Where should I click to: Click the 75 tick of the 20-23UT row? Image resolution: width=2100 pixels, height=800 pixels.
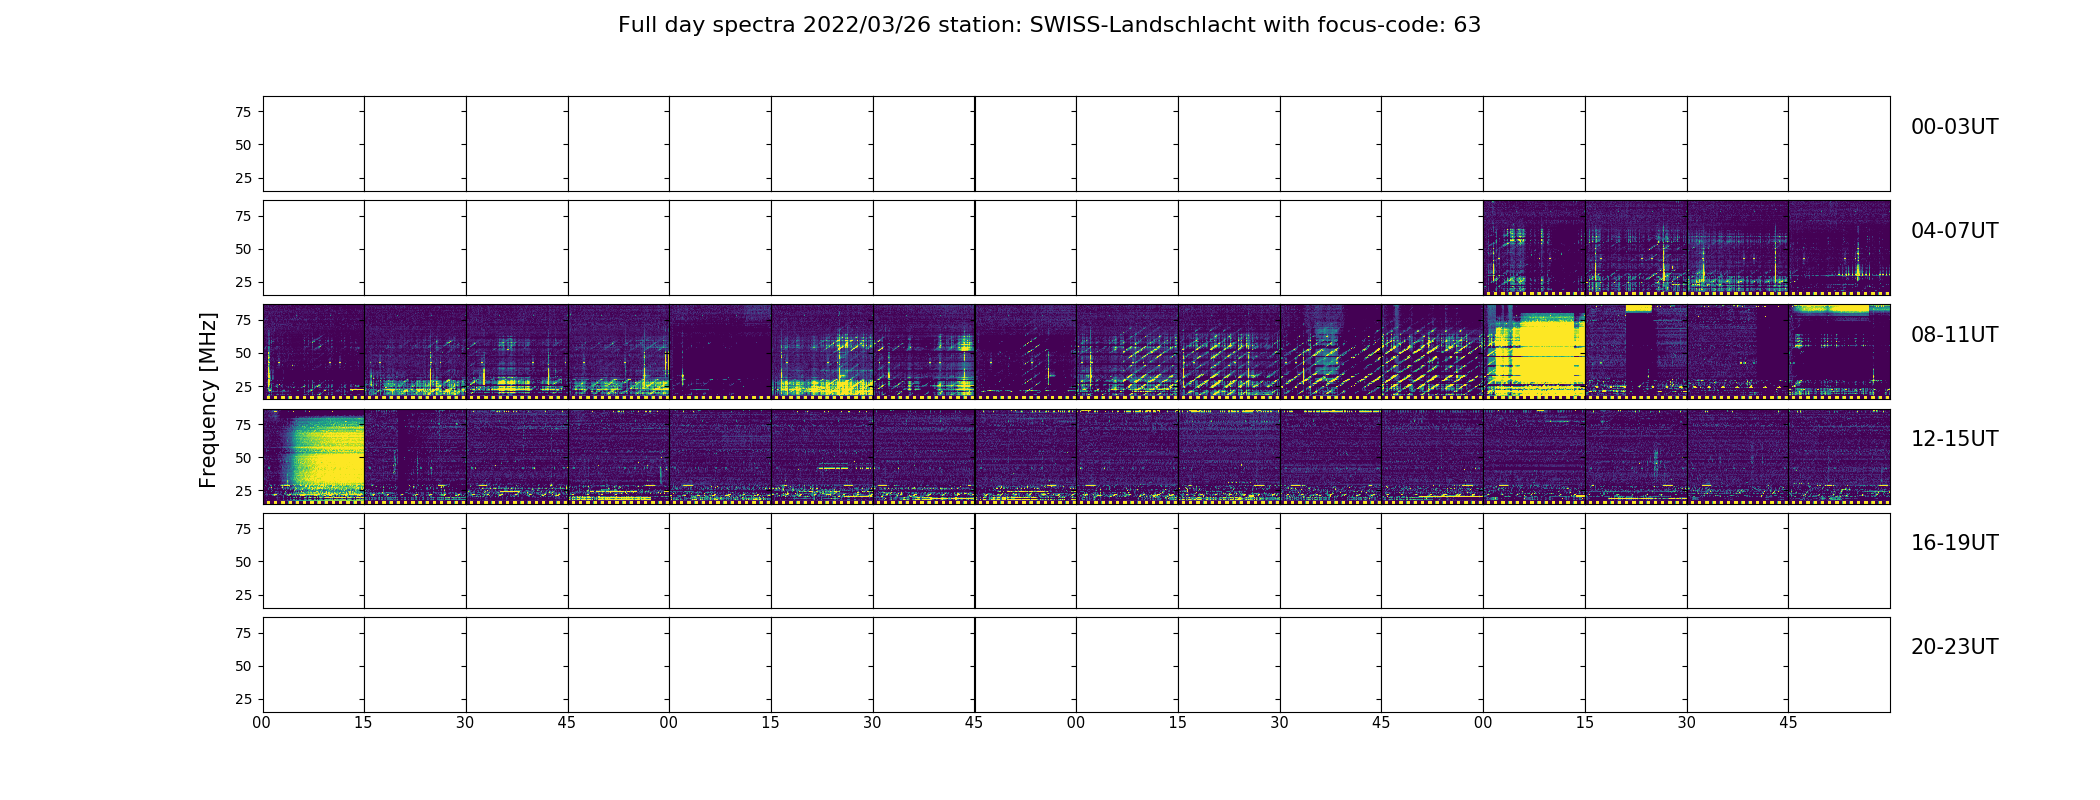pyautogui.click(x=243, y=633)
